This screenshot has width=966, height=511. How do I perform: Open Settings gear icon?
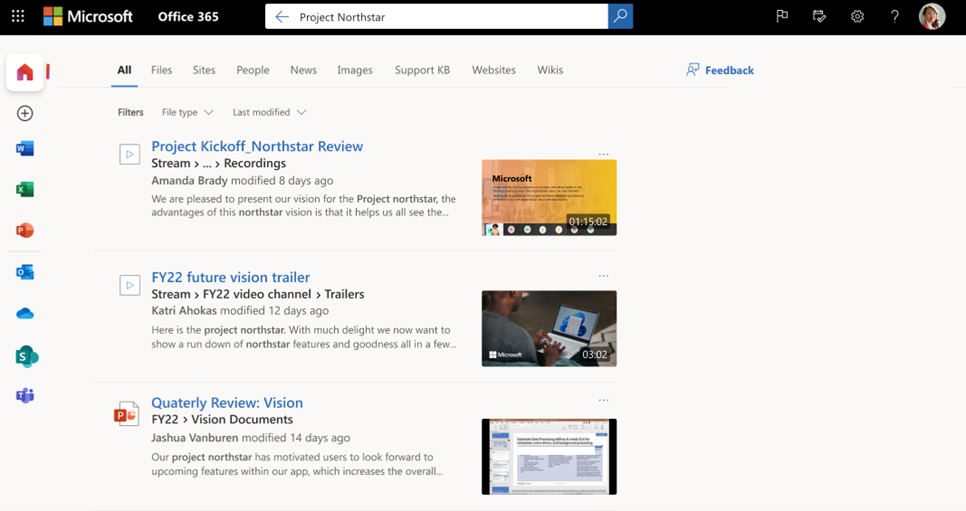857,17
